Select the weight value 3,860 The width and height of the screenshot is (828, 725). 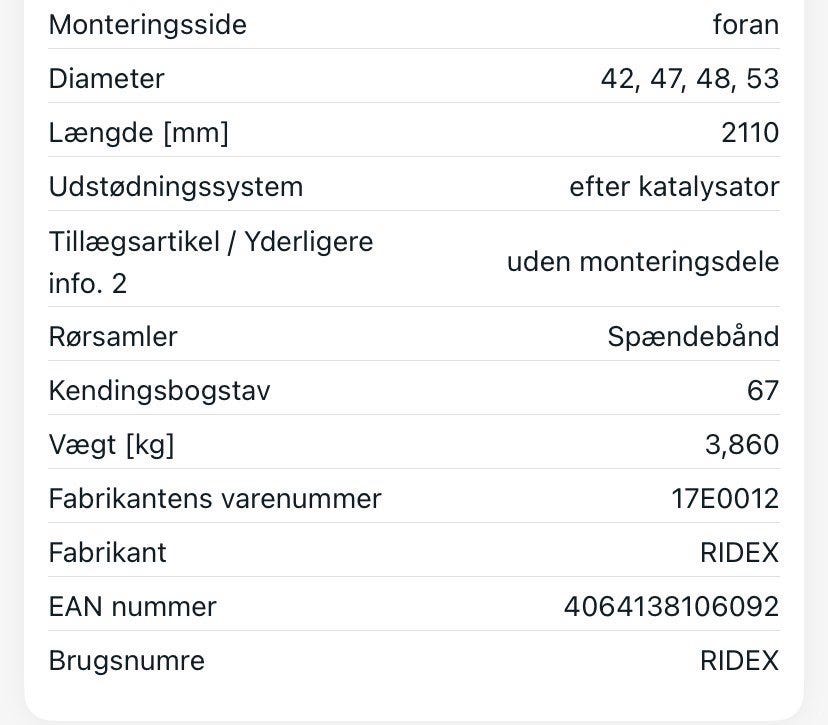point(741,444)
